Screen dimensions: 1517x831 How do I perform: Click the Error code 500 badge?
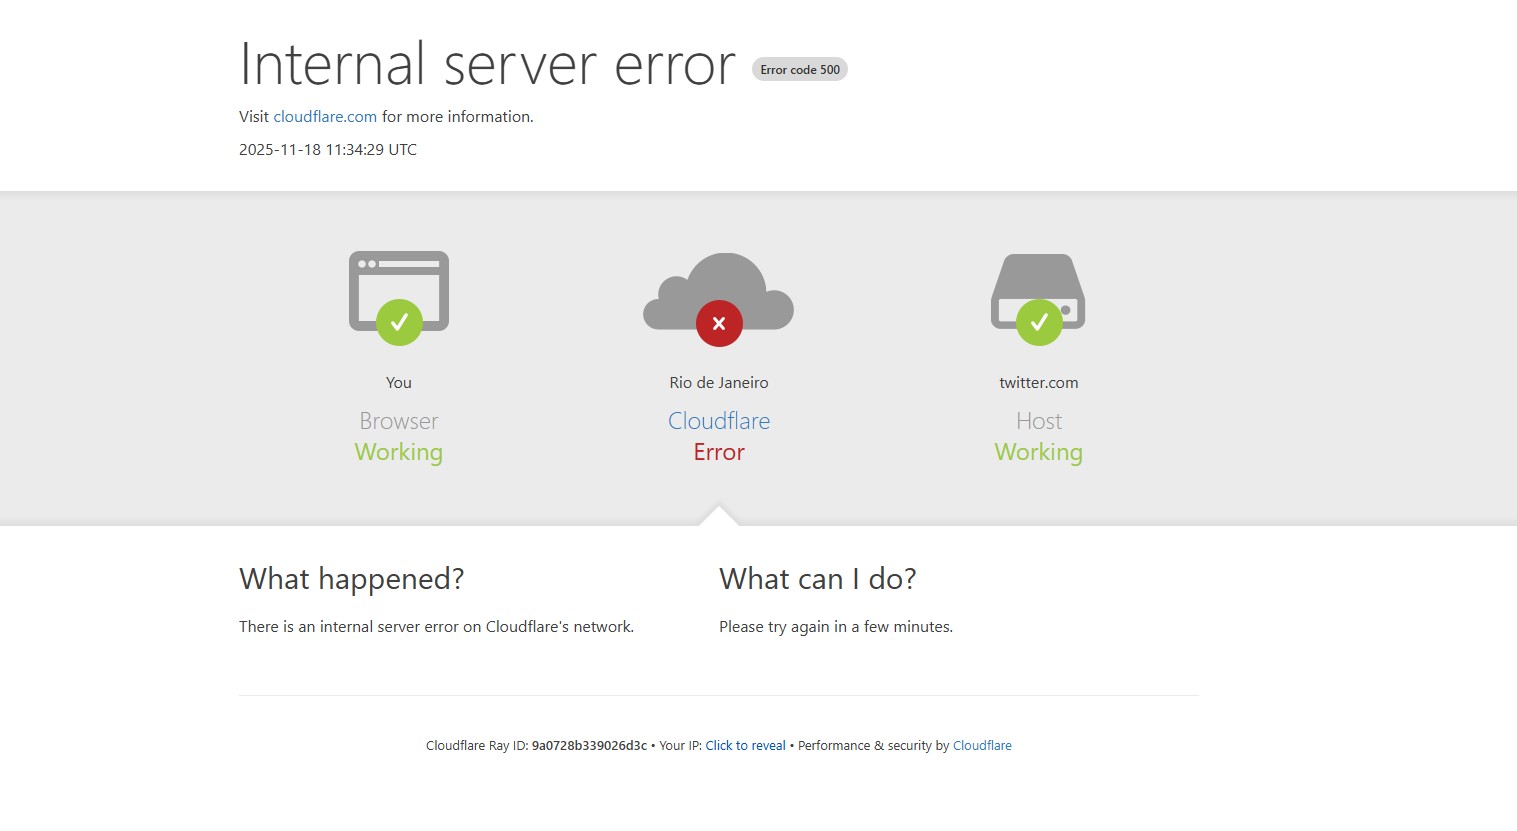pos(799,70)
